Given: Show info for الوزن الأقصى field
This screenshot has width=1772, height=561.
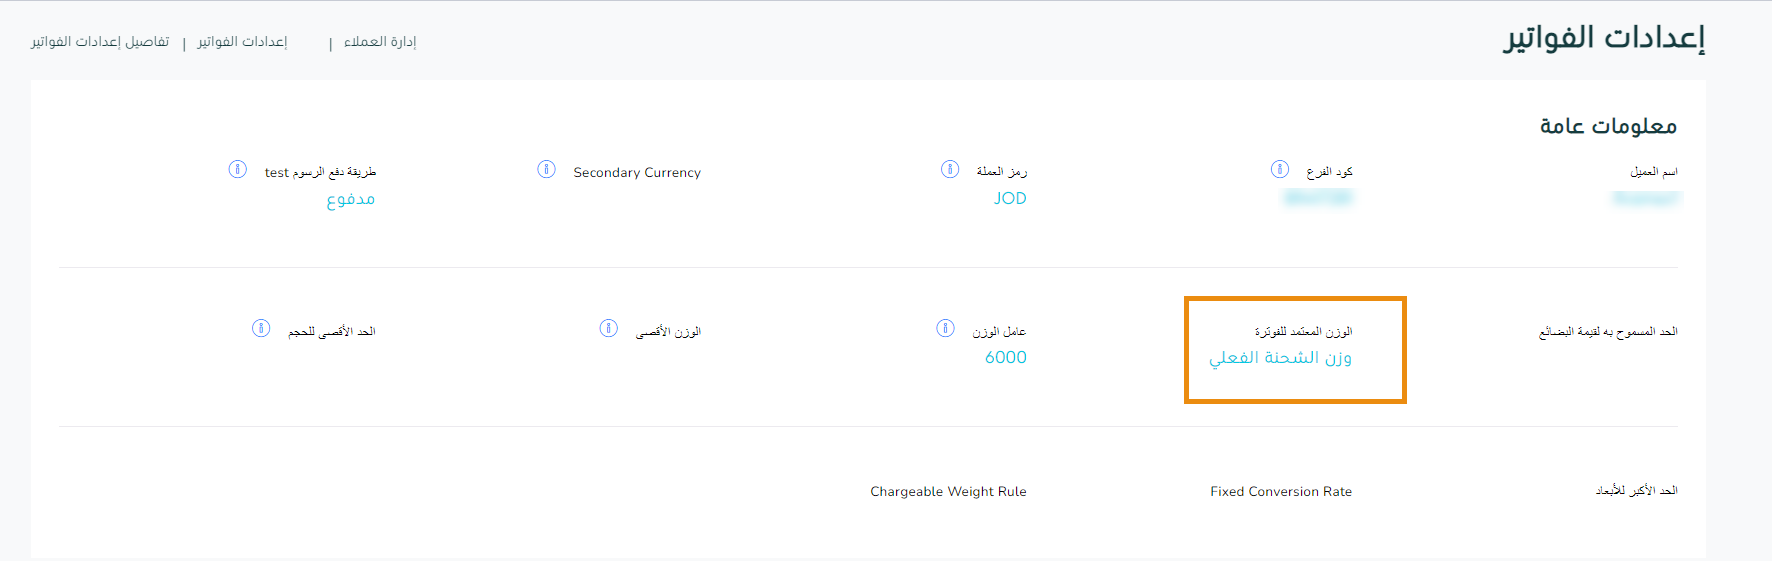Looking at the screenshot, I should (608, 328).
